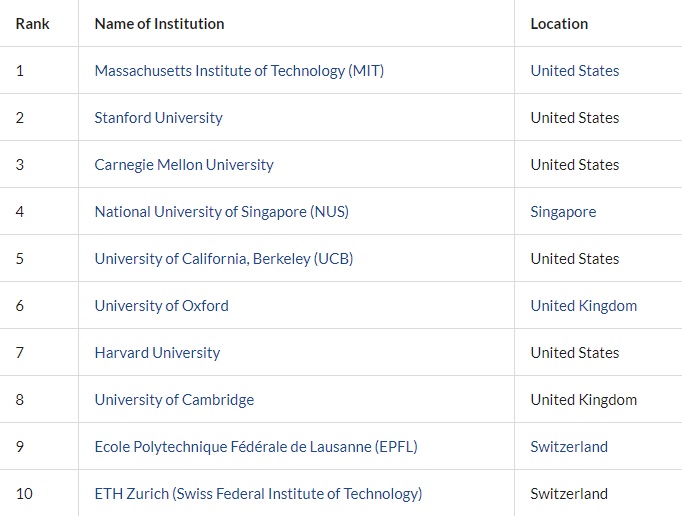The height and width of the screenshot is (516, 682).
Task: Click the University of Oxford link
Action: tap(161, 306)
